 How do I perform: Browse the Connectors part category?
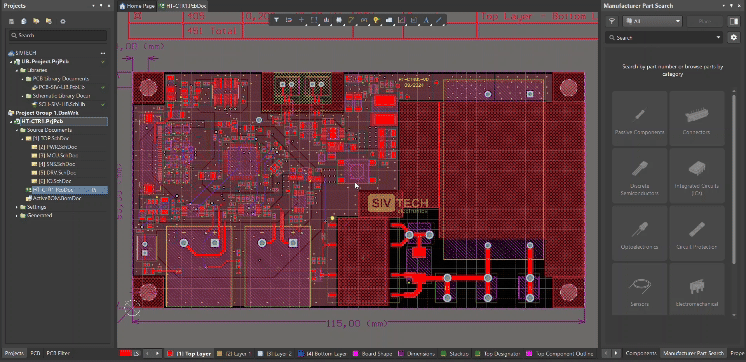point(697,118)
